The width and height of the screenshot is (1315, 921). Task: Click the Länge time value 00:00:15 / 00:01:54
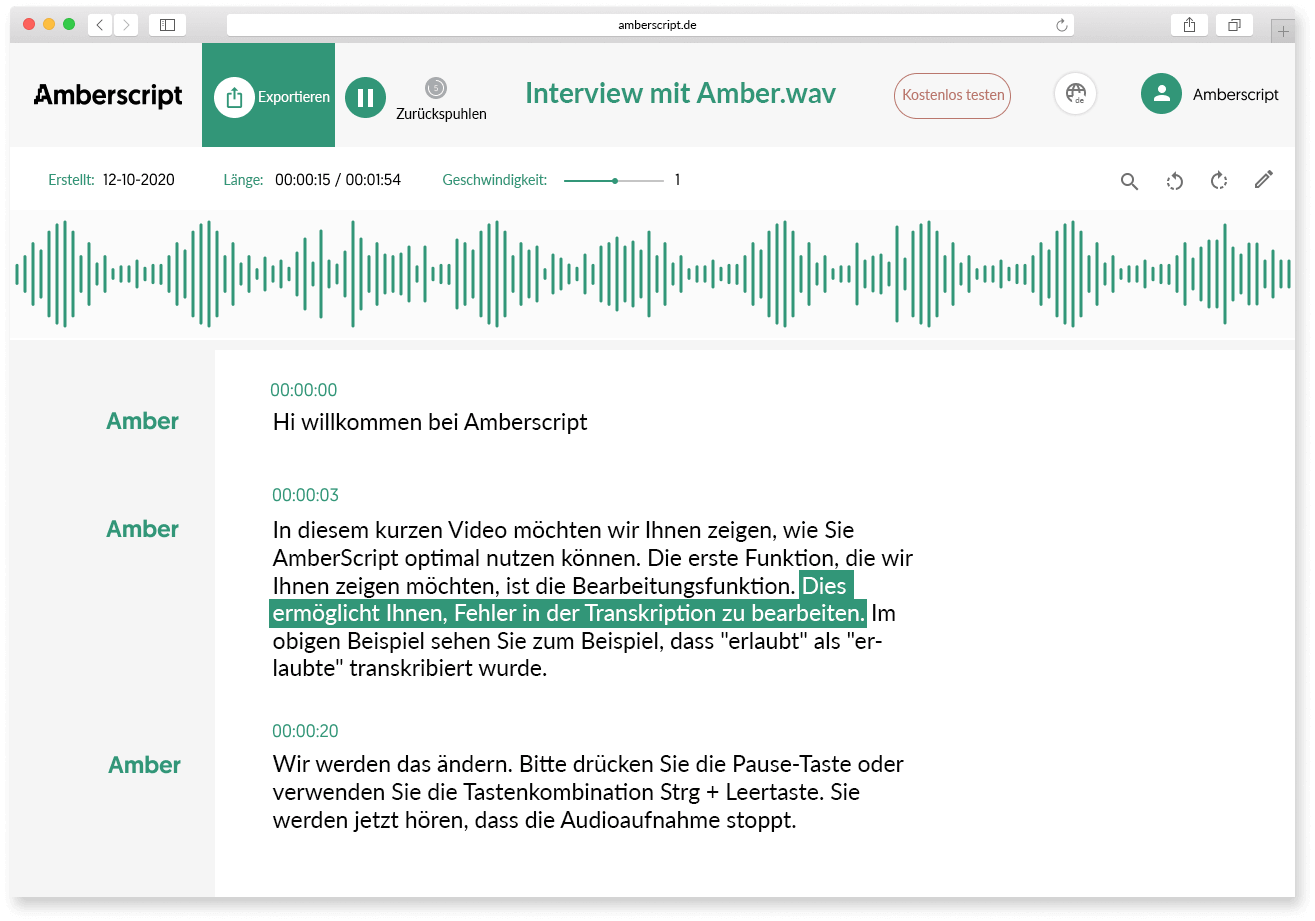click(338, 180)
